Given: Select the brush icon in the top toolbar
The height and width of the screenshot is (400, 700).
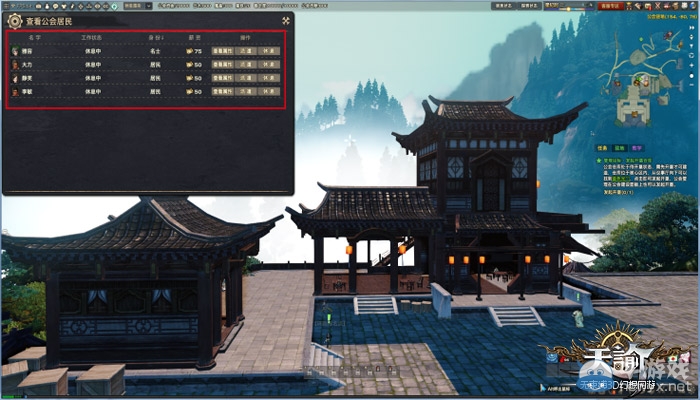Looking at the screenshot, I should click(72, 6).
